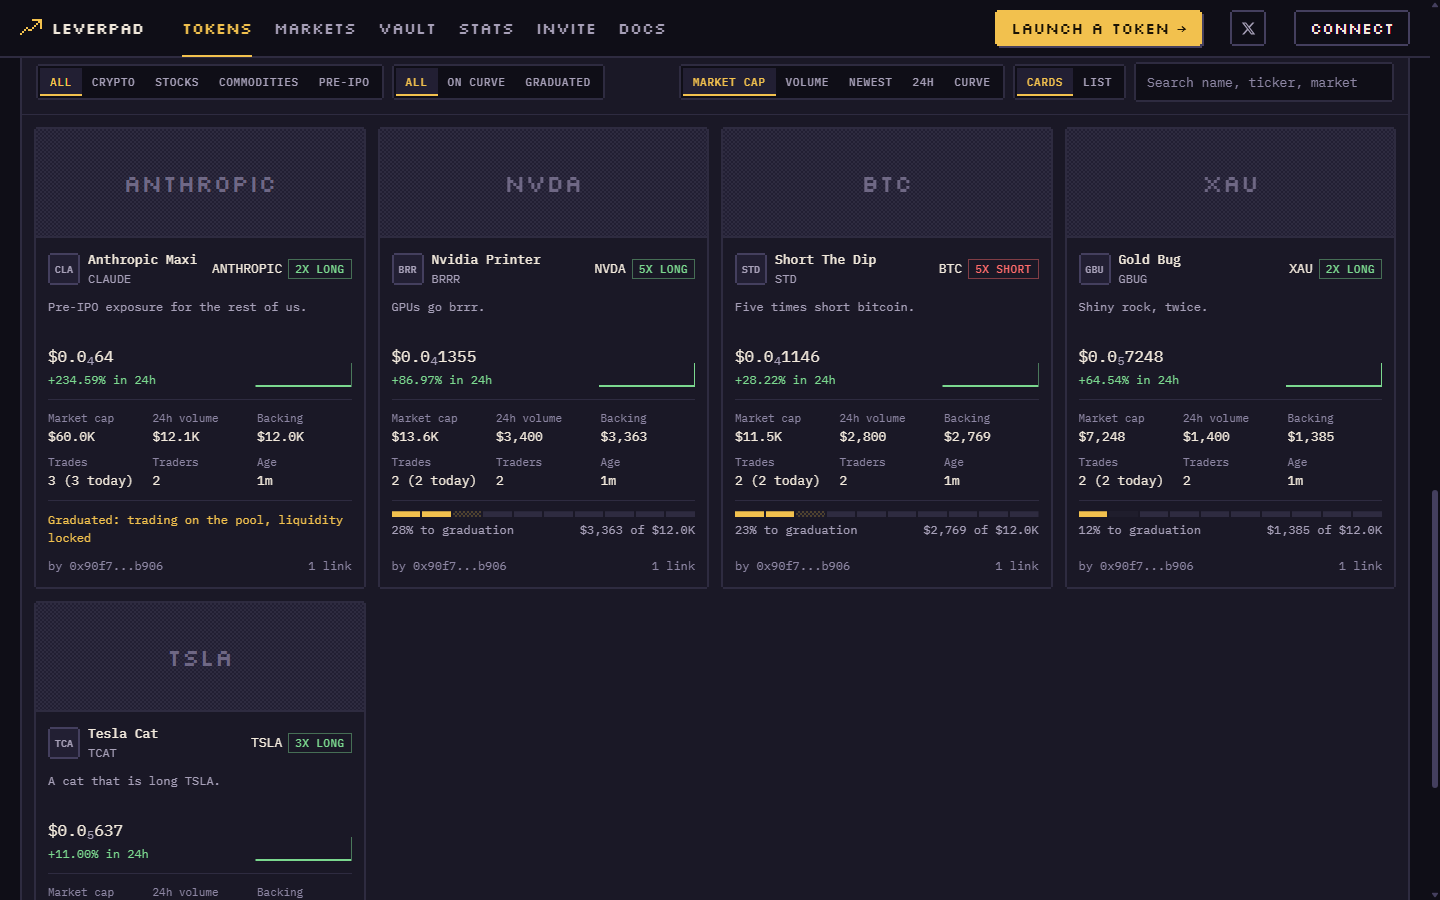The height and width of the screenshot is (900, 1440).
Task: Open the Markets tab
Action: 315,29
